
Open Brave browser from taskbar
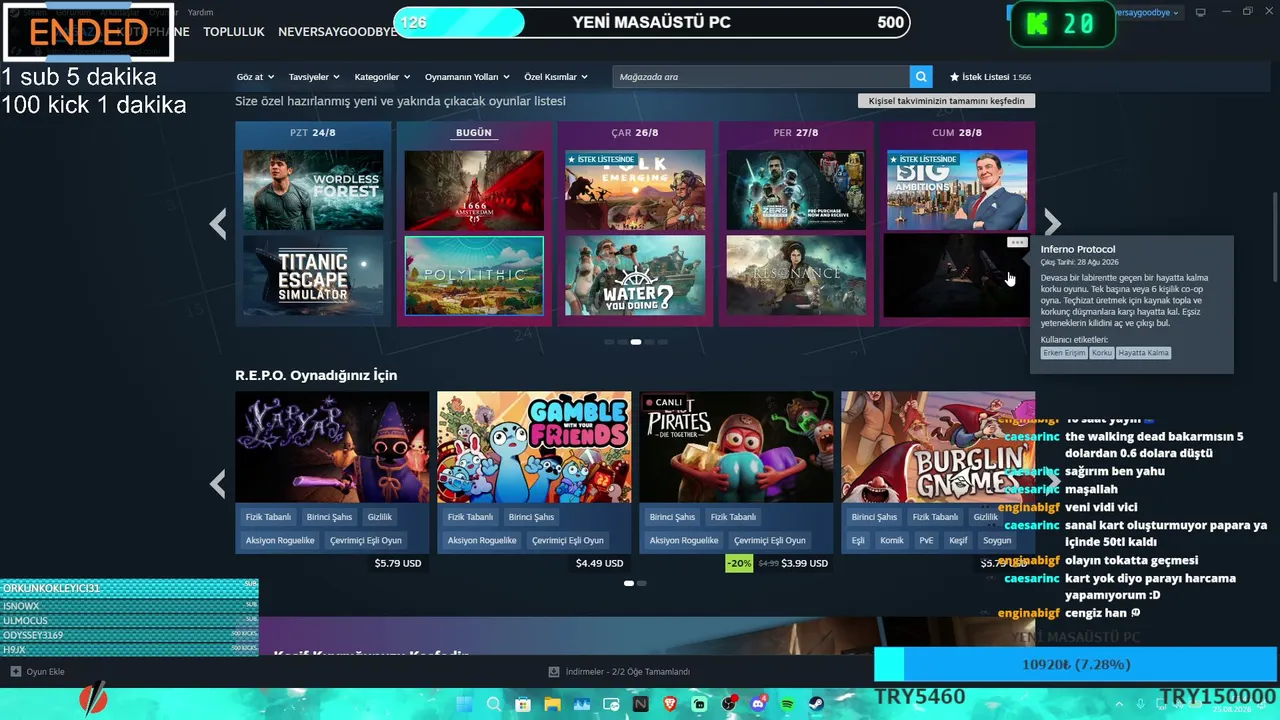[670, 704]
